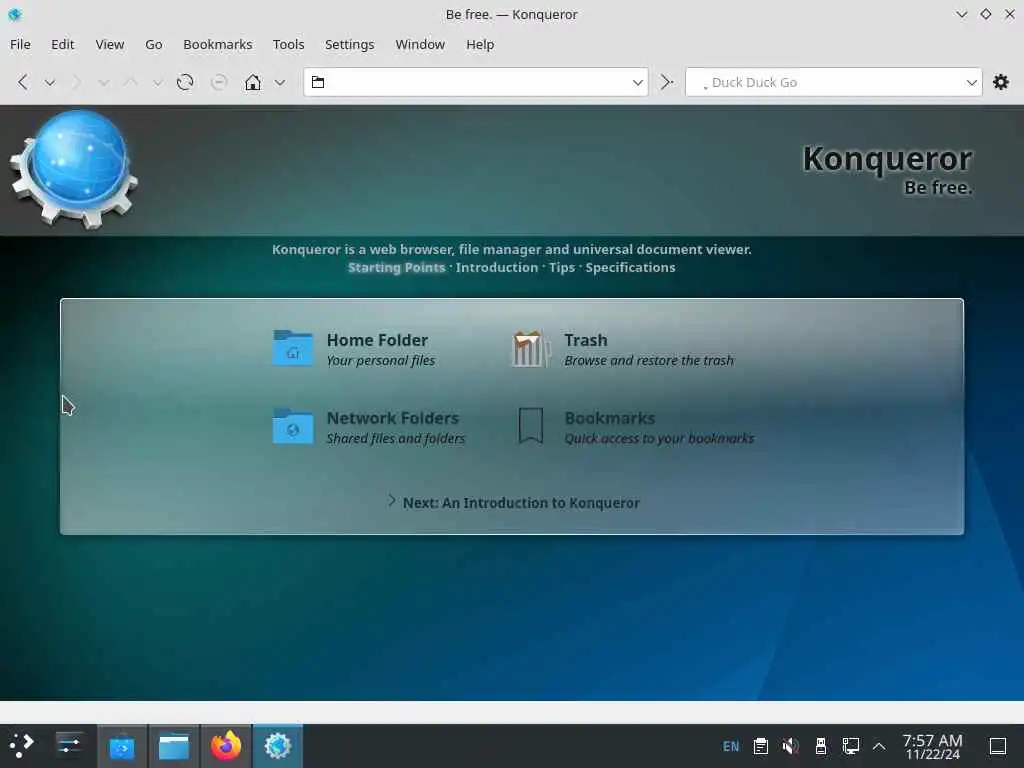Click the Network Folders icon
Image resolution: width=1024 pixels, height=768 pixels.
[x=293, y=426]
